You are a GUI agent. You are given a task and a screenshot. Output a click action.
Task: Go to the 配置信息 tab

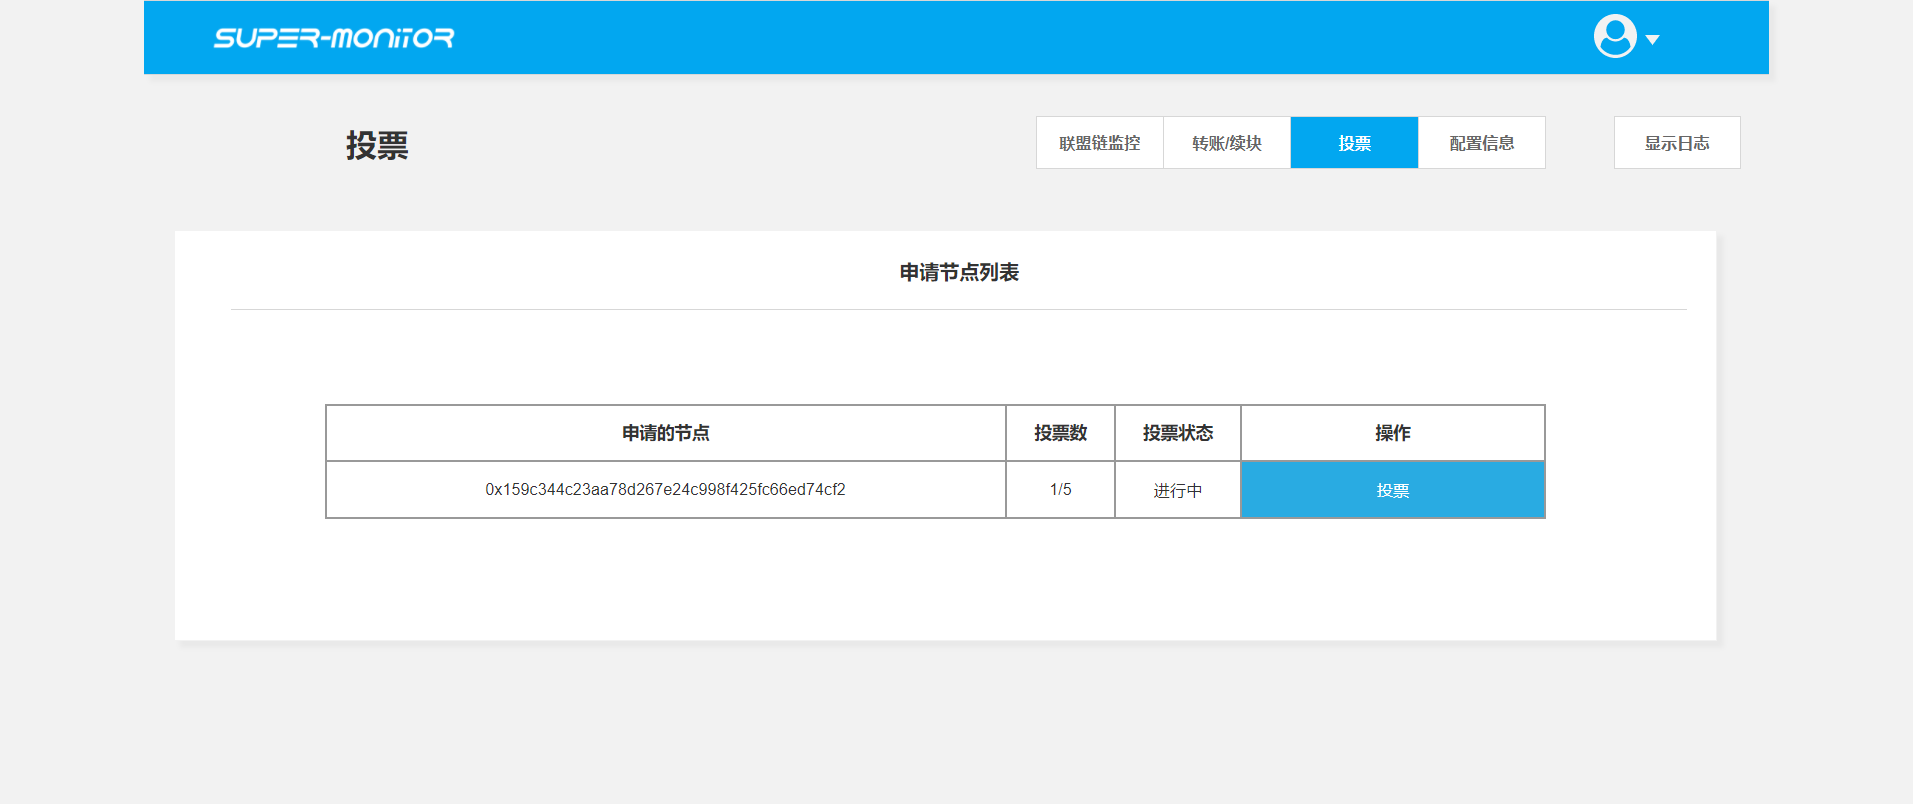(1481, 143)
